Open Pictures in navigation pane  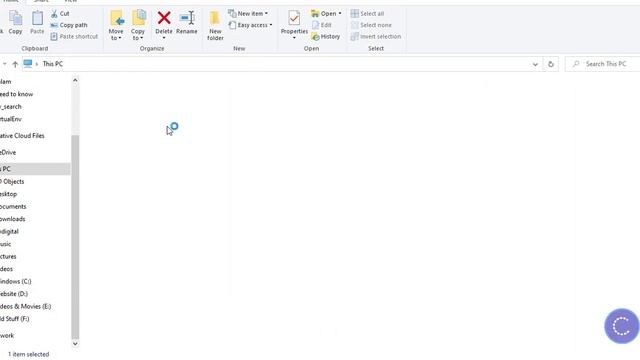pos(8,256)
